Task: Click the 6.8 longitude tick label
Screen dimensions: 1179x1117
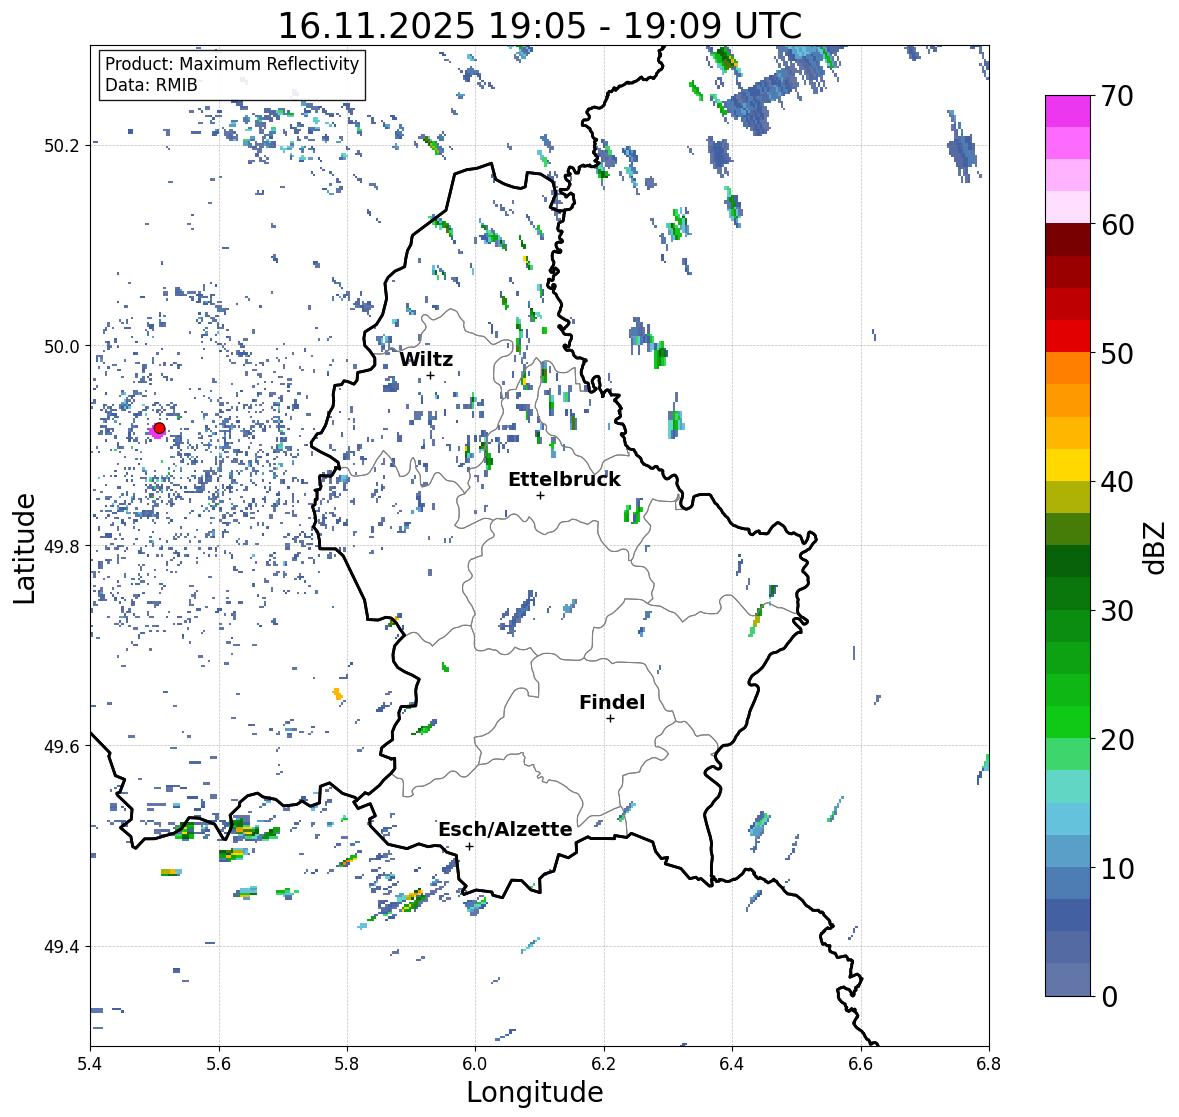Action: click(989, 1064)
